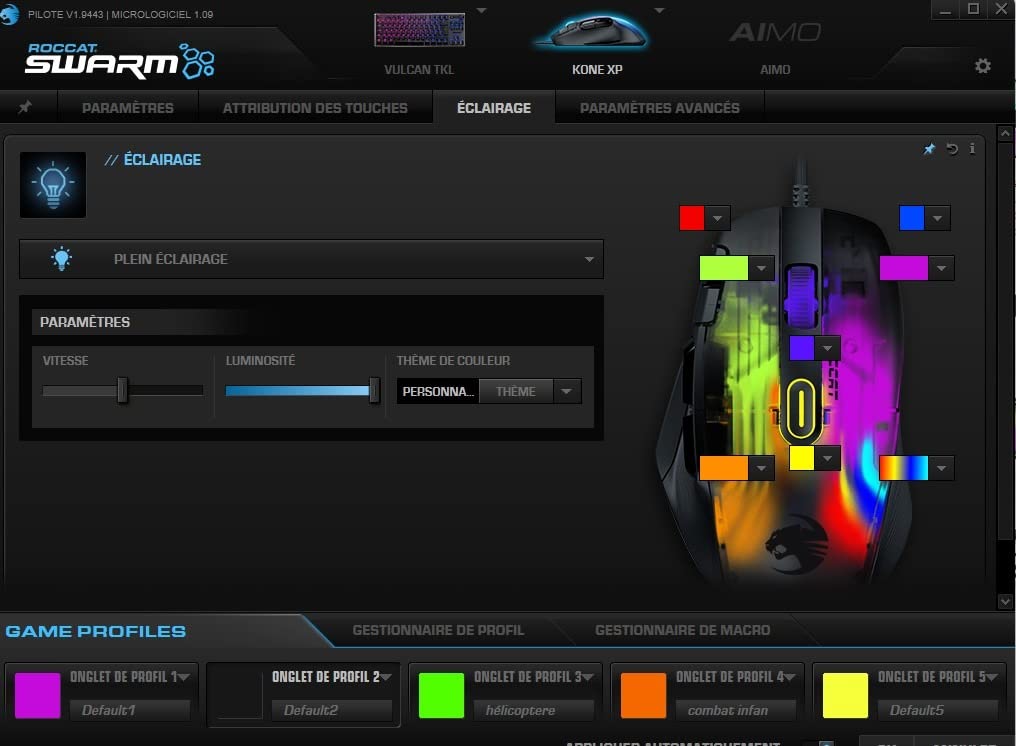Click the green profile 3 color square
The height and width of the screenshot is (746, 1016).
tap(441, 695)
